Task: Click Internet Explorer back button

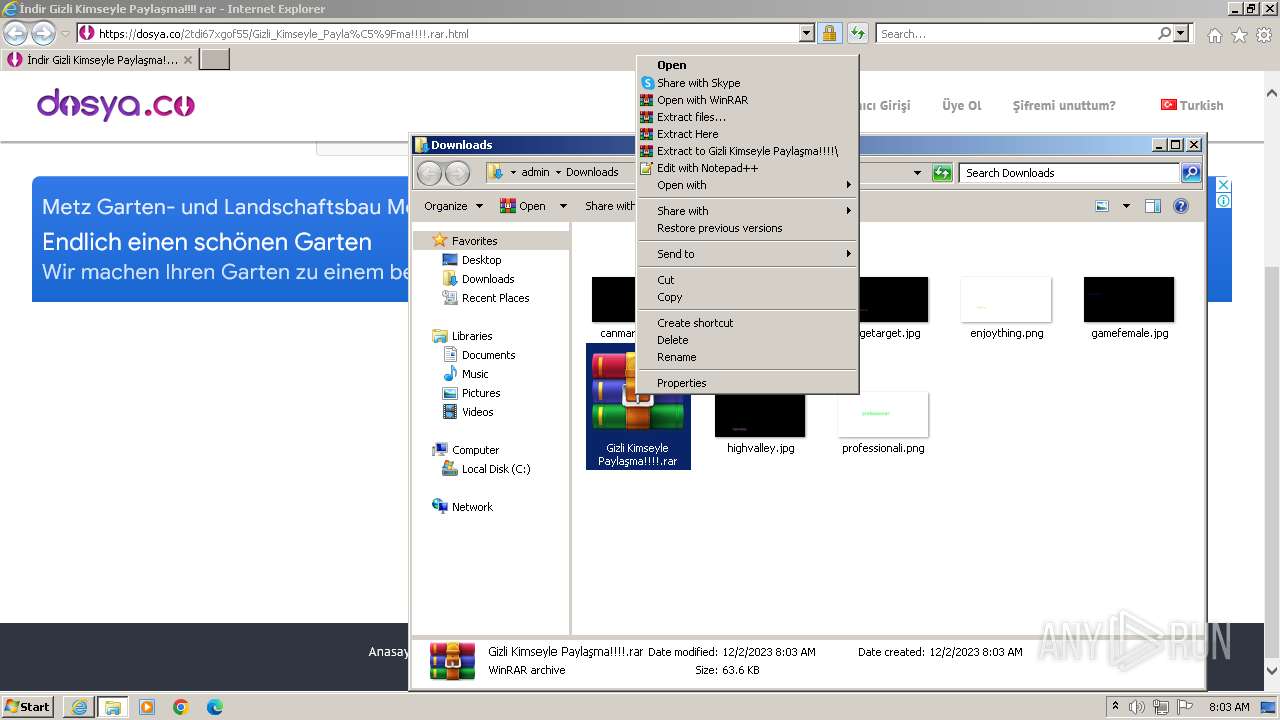Action: (15, 34)
